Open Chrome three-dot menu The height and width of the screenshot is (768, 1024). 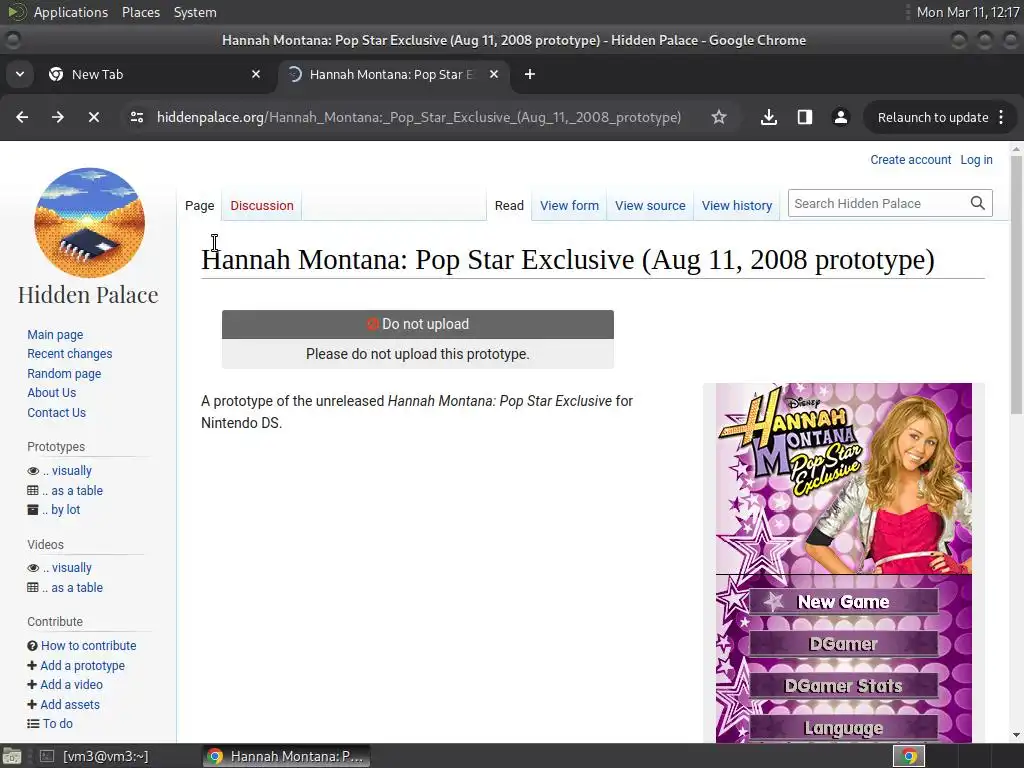click(1001, 118)
